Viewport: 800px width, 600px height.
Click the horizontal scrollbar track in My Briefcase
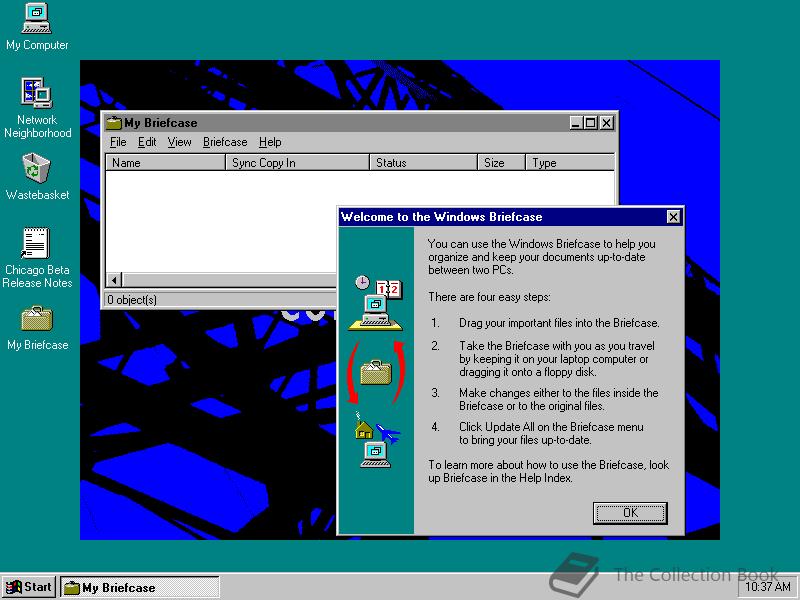pos(230,280)
